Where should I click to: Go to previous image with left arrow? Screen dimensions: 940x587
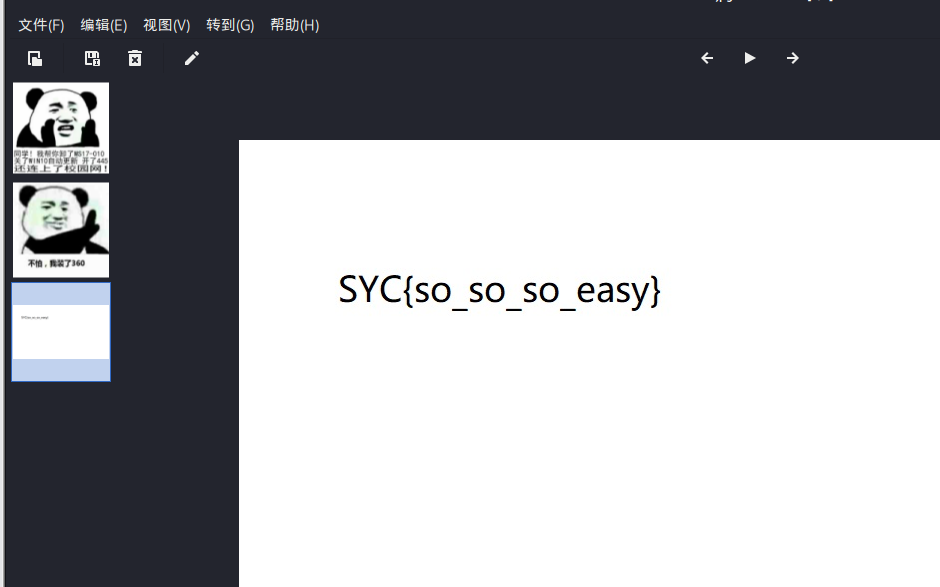point(707,58)
